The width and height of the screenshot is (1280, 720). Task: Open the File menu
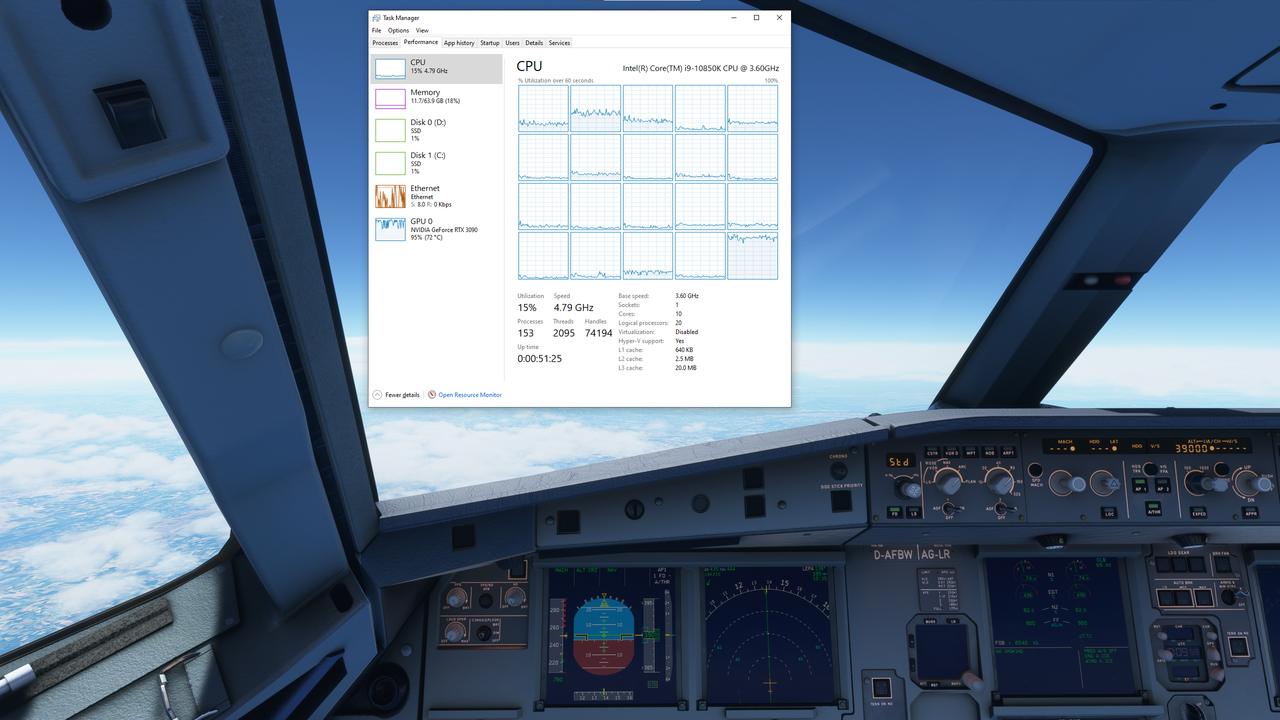[x=376, y=31]
